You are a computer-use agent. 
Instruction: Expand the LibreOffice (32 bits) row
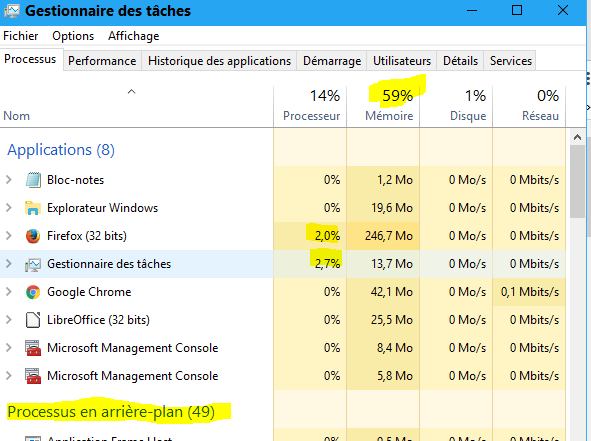[9, 320]
